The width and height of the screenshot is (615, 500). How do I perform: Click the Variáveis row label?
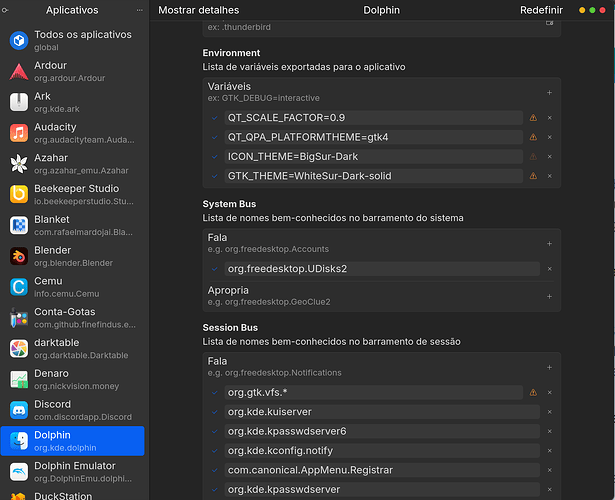229,87
